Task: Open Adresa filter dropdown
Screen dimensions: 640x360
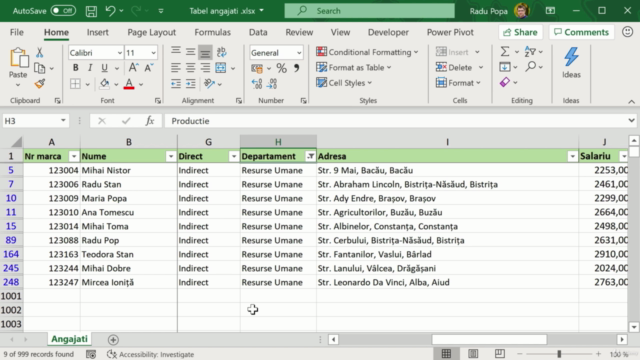Action: (572, 156)
